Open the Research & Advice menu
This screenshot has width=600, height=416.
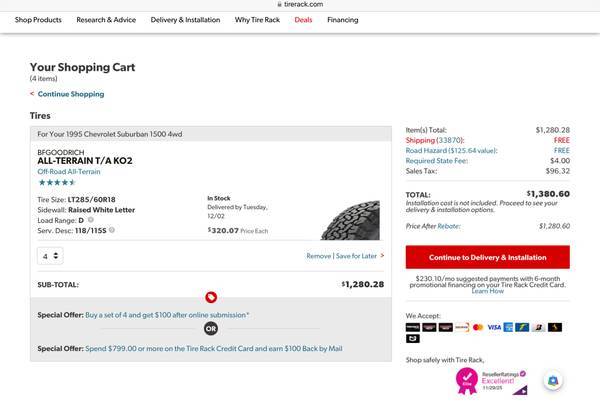(x=106, y=20)
